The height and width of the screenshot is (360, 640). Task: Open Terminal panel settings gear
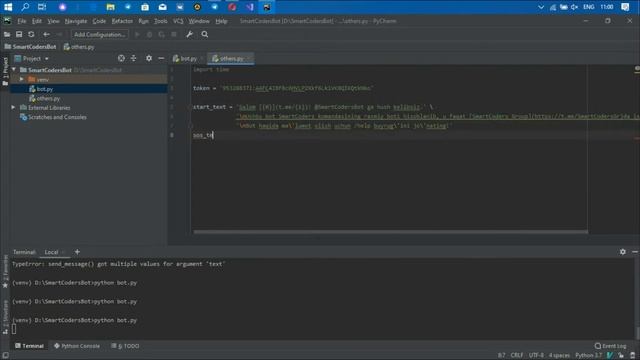[622, 252]
